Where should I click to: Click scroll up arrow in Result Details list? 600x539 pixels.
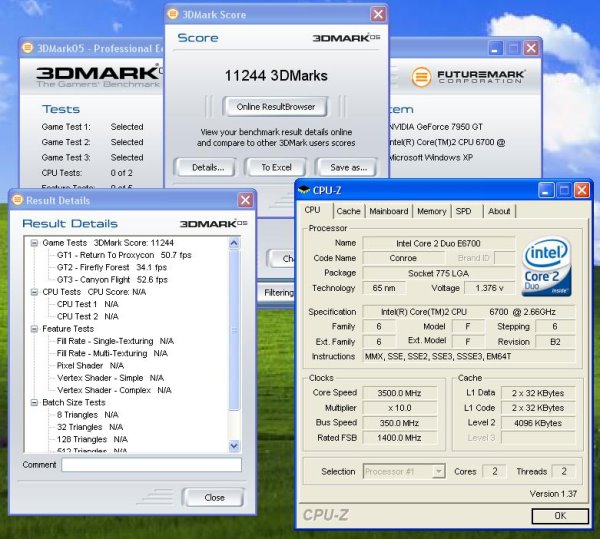(x=234, y=243)
